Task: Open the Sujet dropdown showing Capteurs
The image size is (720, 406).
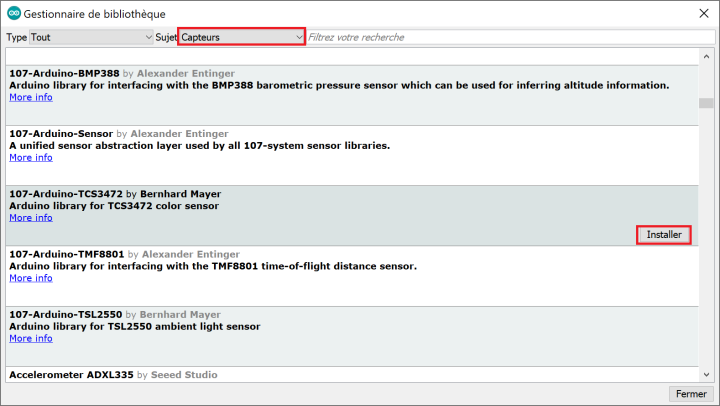Action: pos(242,37)
